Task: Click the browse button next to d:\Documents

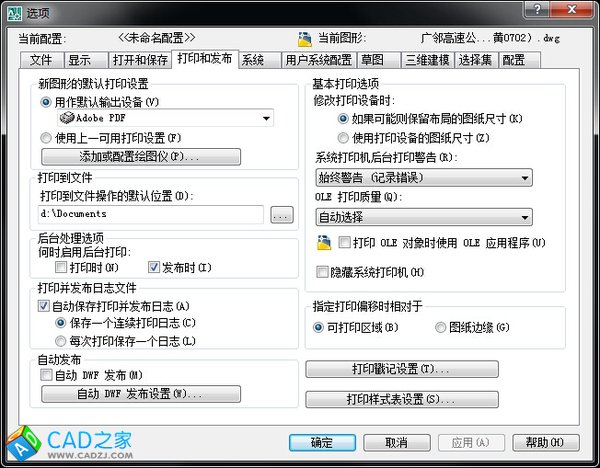Action: (x=281, y=214)
